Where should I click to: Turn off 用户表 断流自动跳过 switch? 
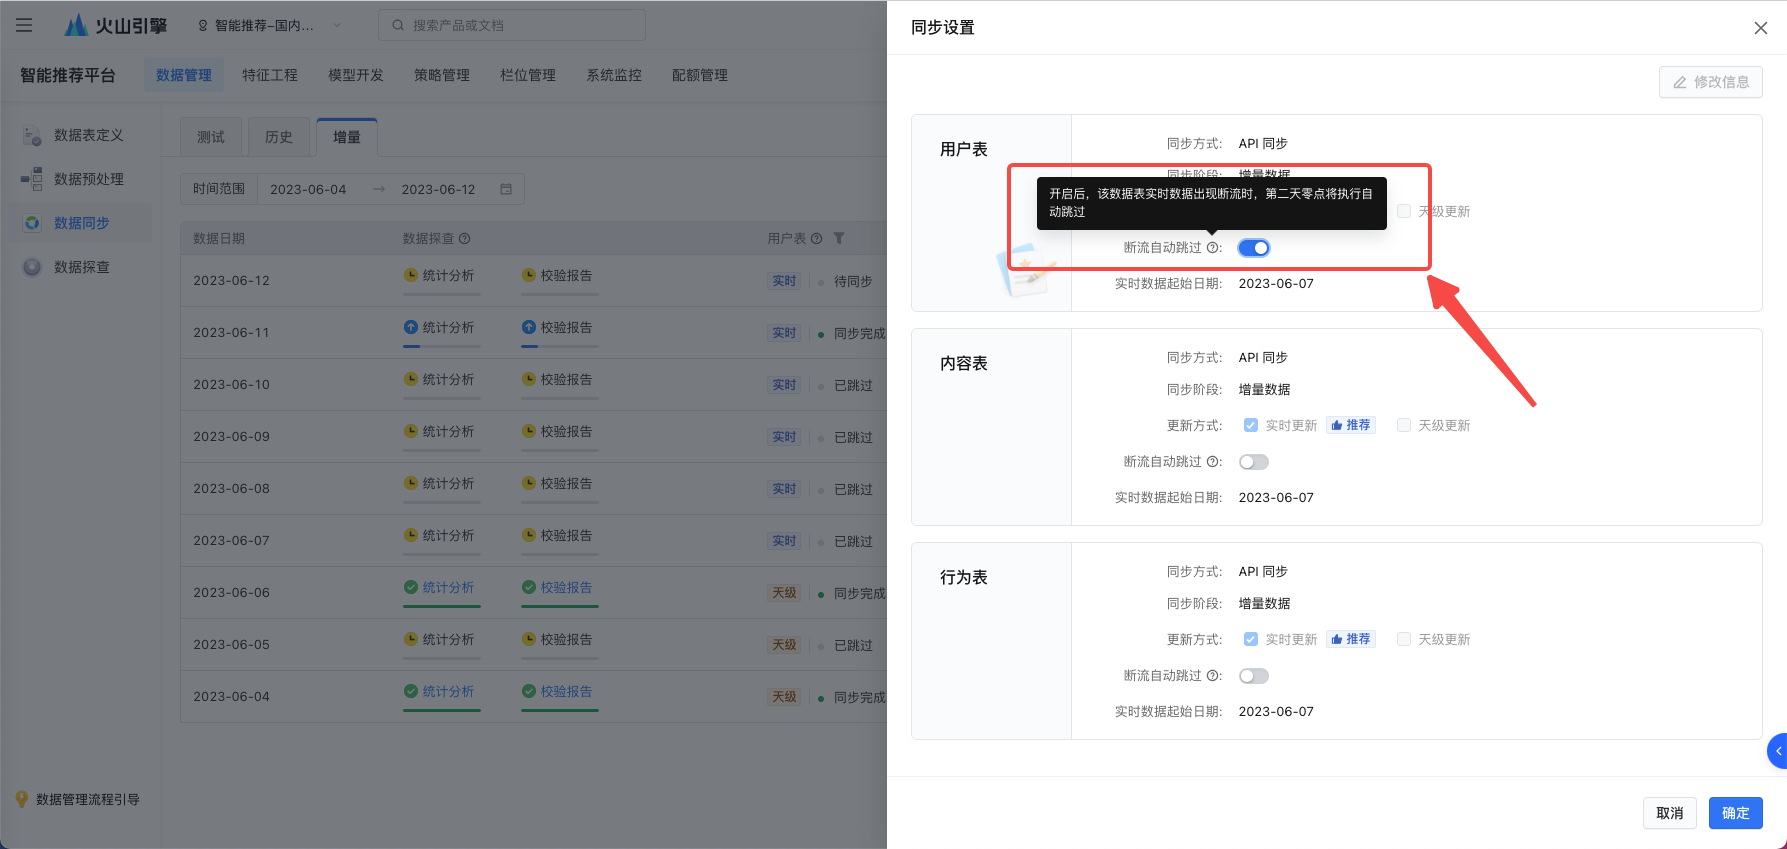point(1253,248)
